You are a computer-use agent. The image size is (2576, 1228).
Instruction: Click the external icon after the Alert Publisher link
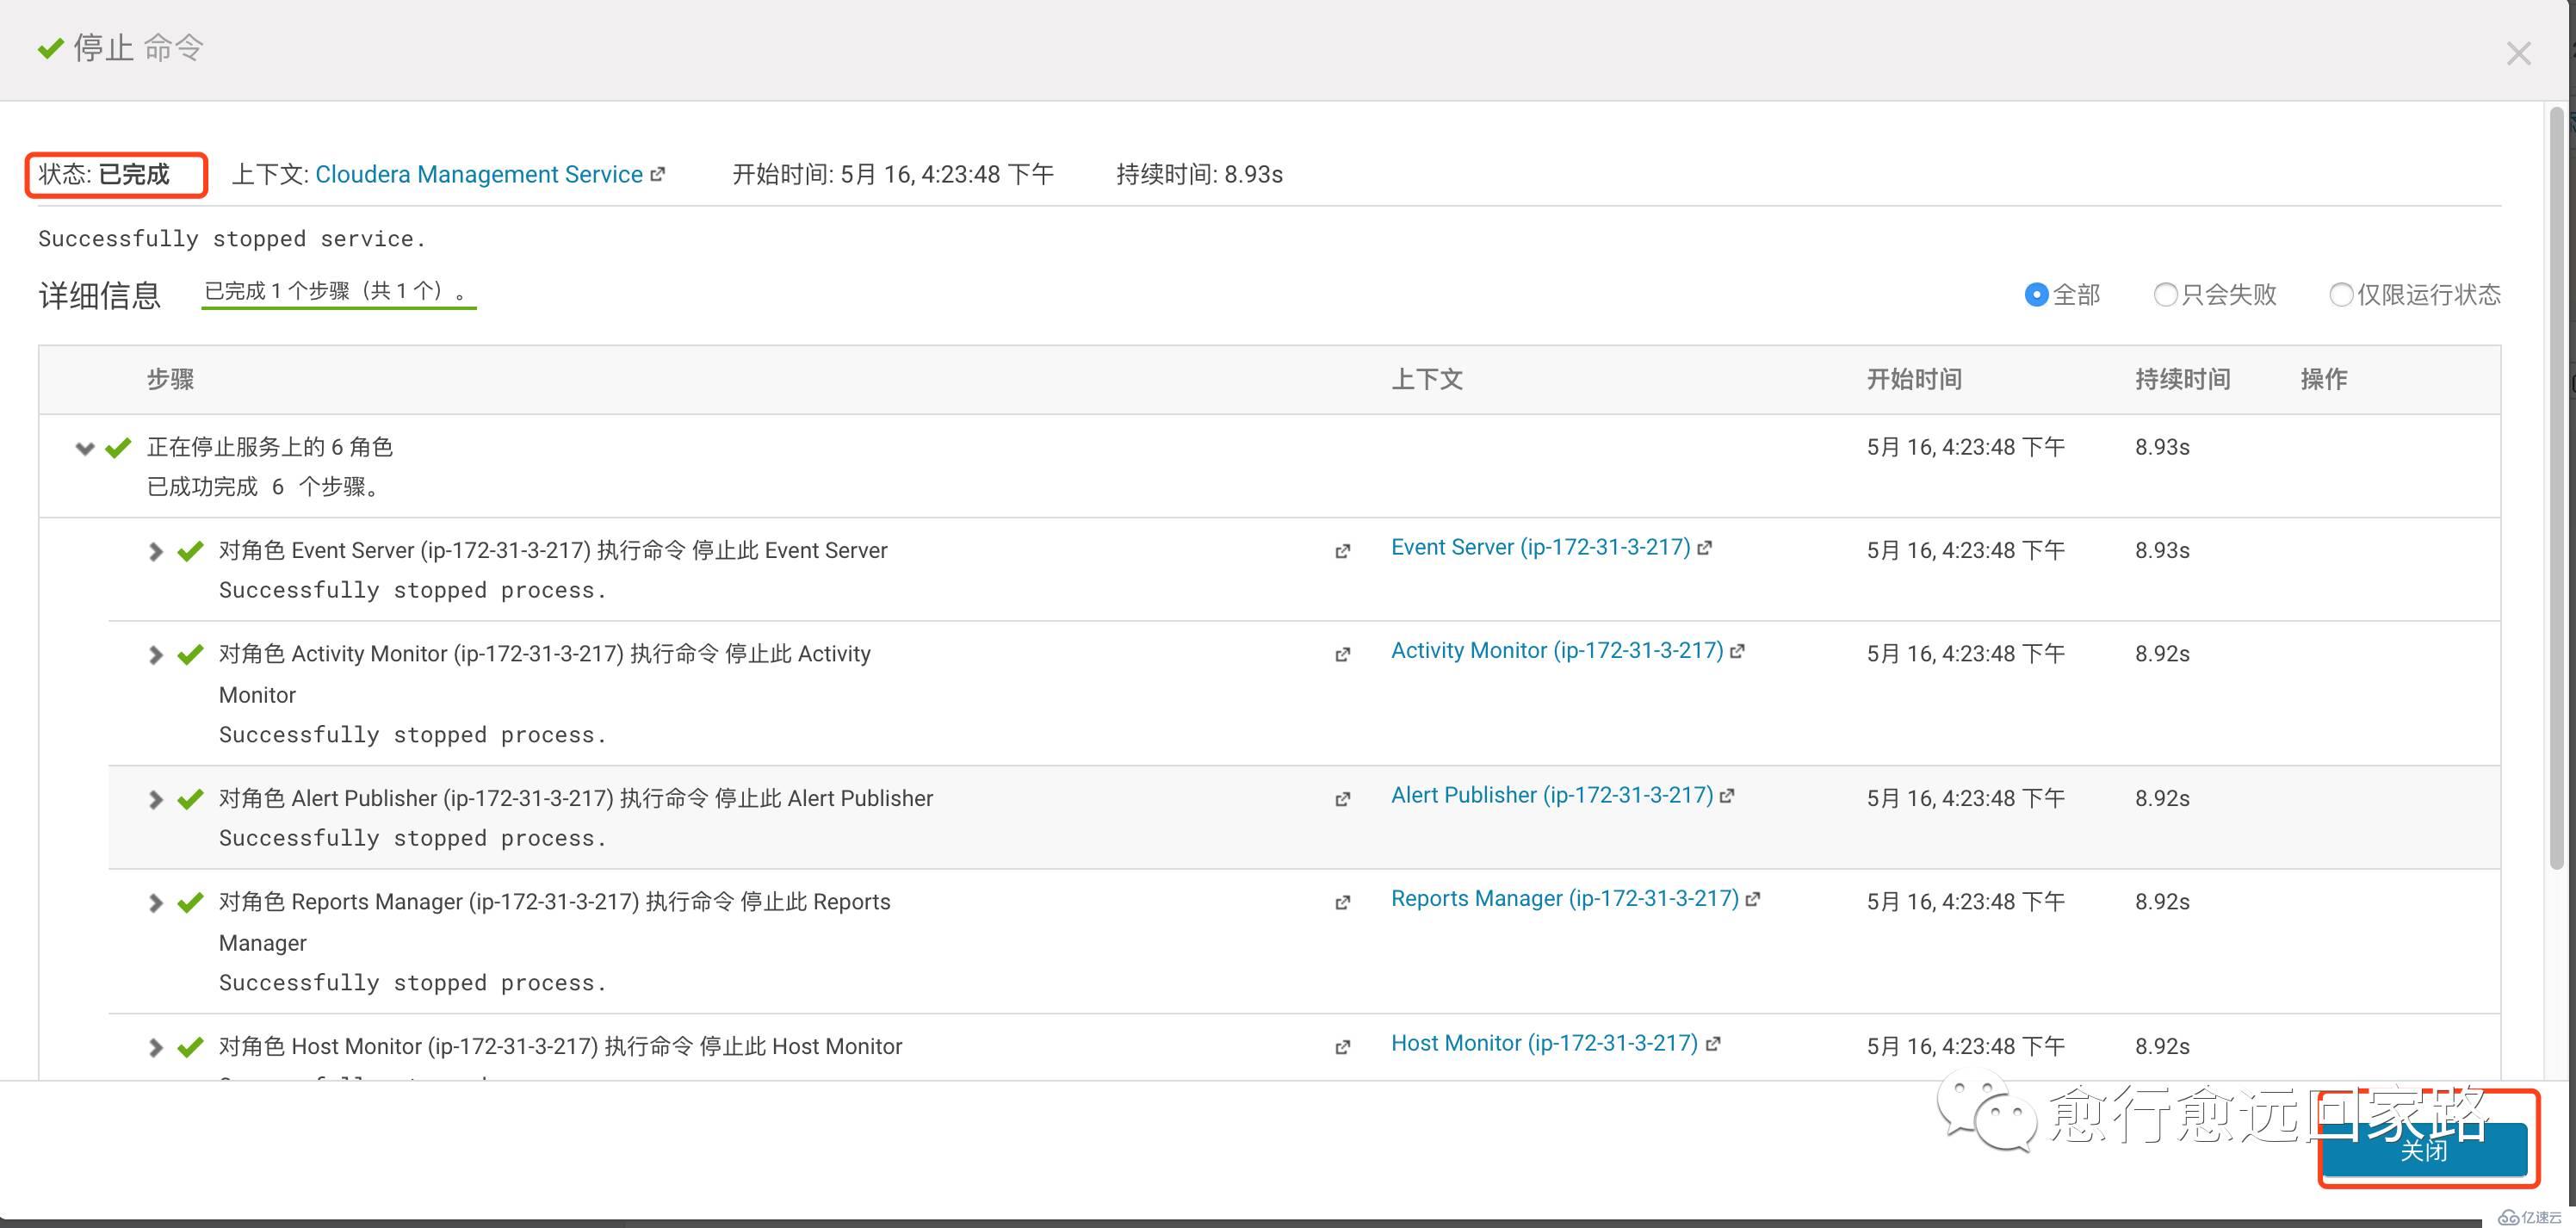(1728, 795)
